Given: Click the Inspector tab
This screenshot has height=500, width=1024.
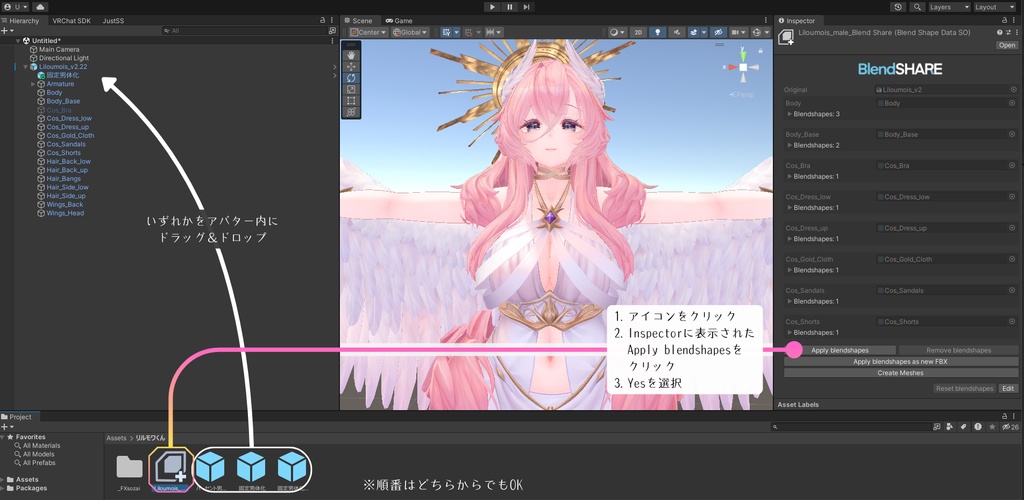Looking at the screenshot, I should 797,21.
